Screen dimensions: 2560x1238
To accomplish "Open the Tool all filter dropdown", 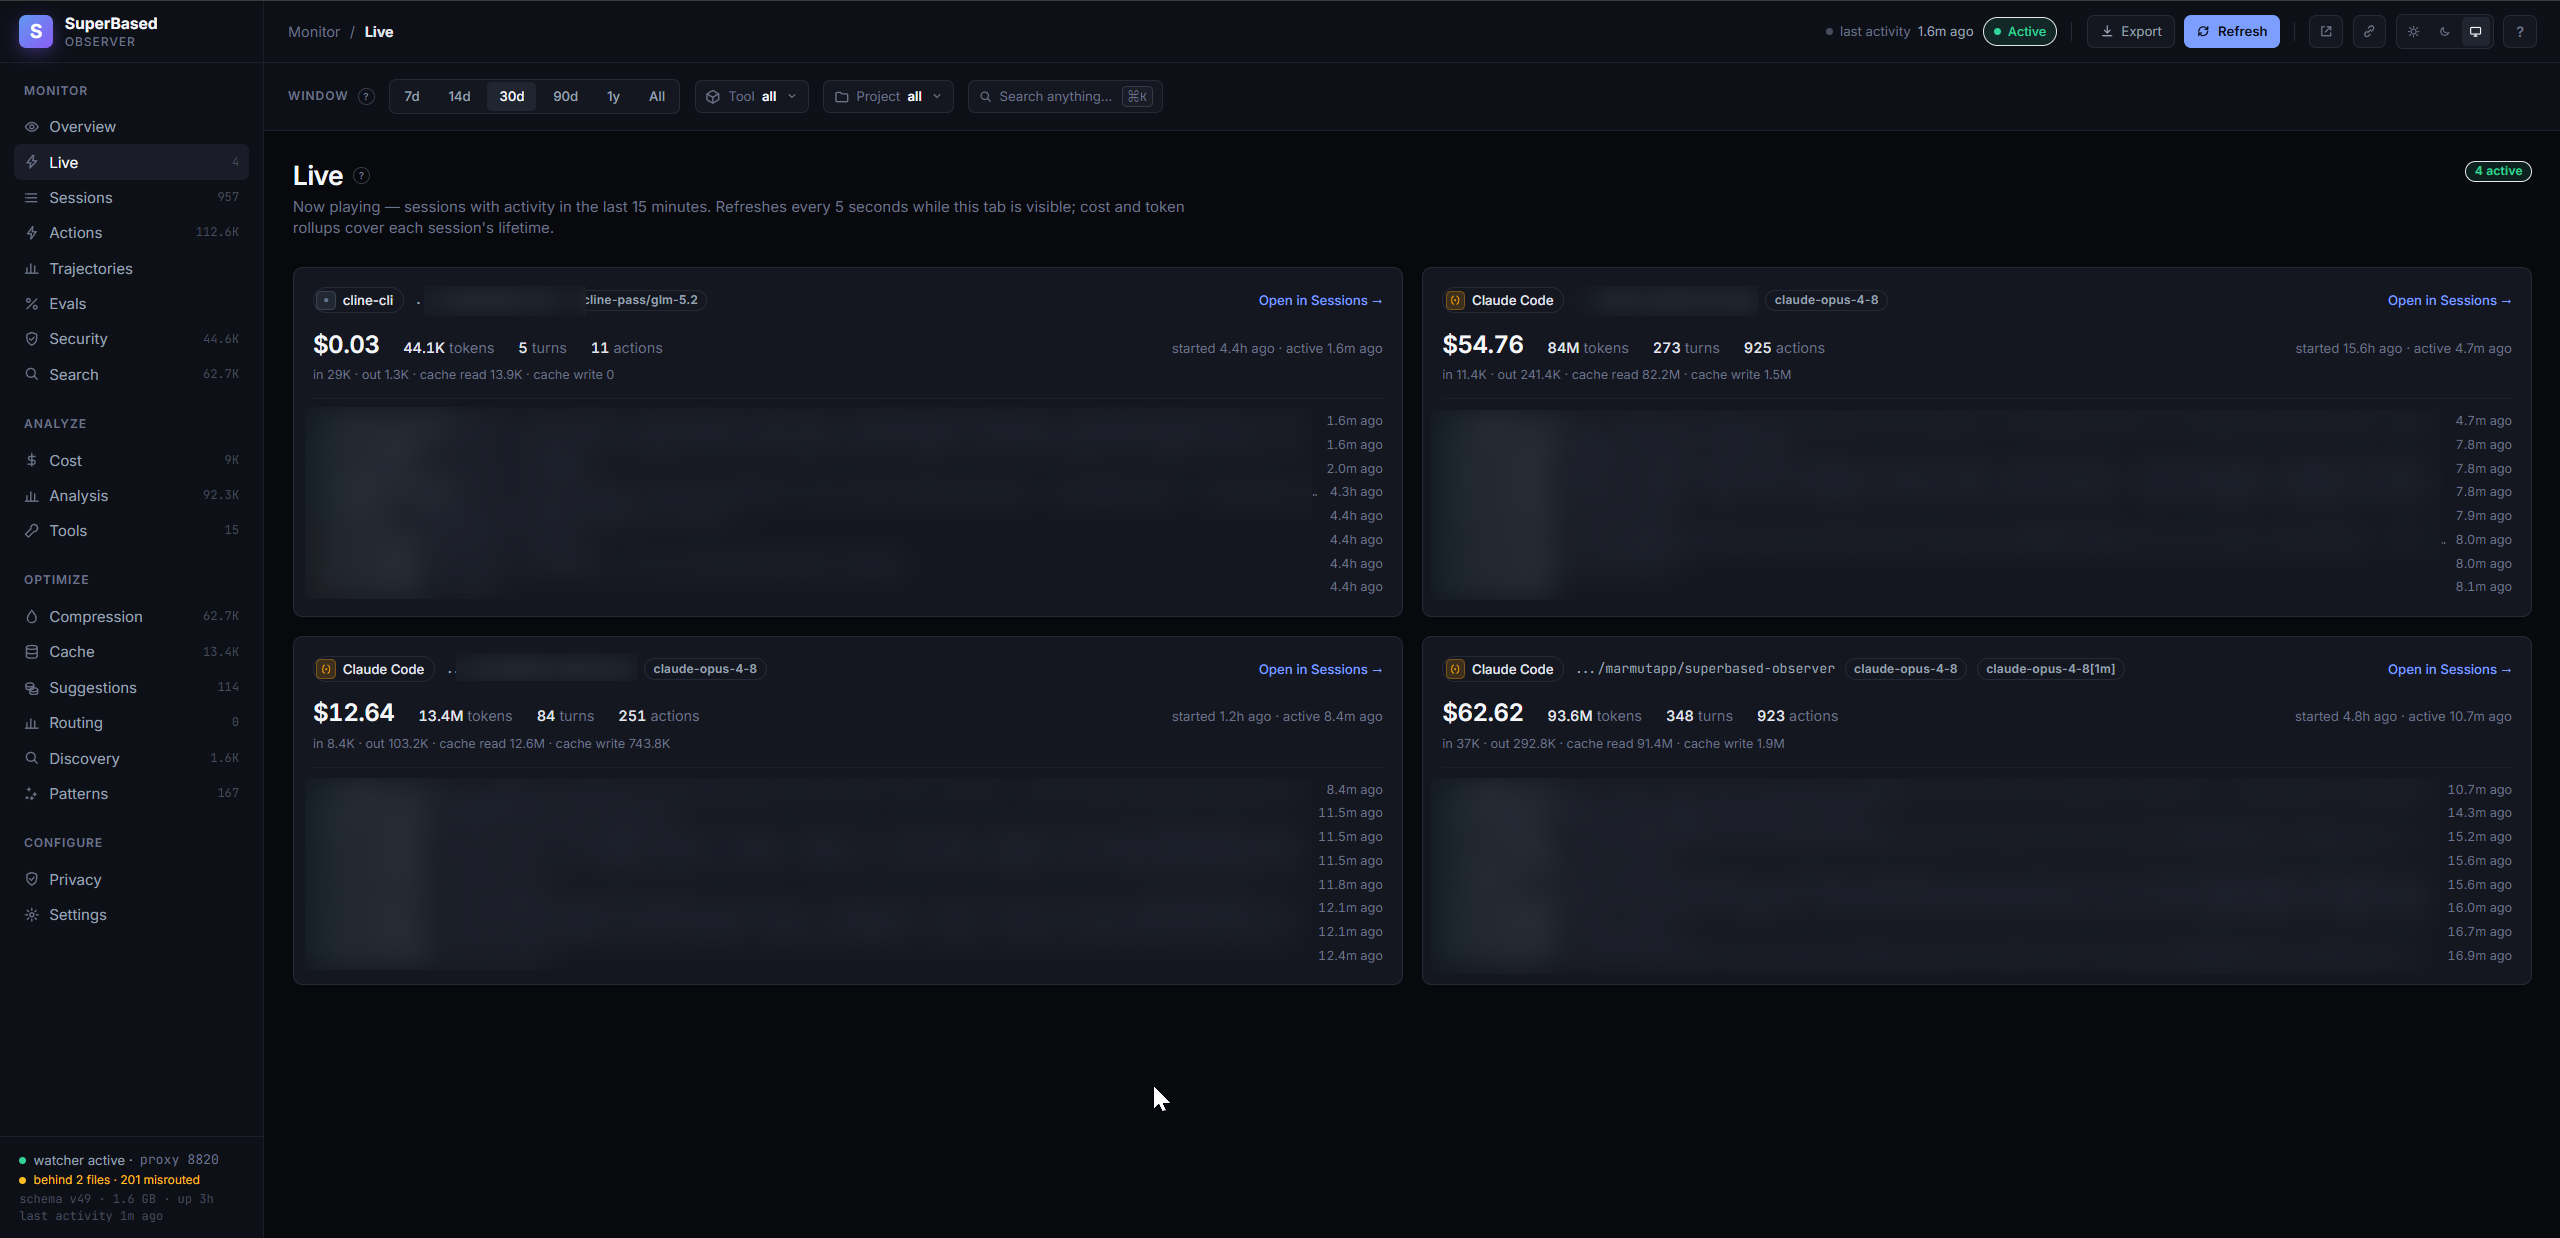I will coord(752,96).
